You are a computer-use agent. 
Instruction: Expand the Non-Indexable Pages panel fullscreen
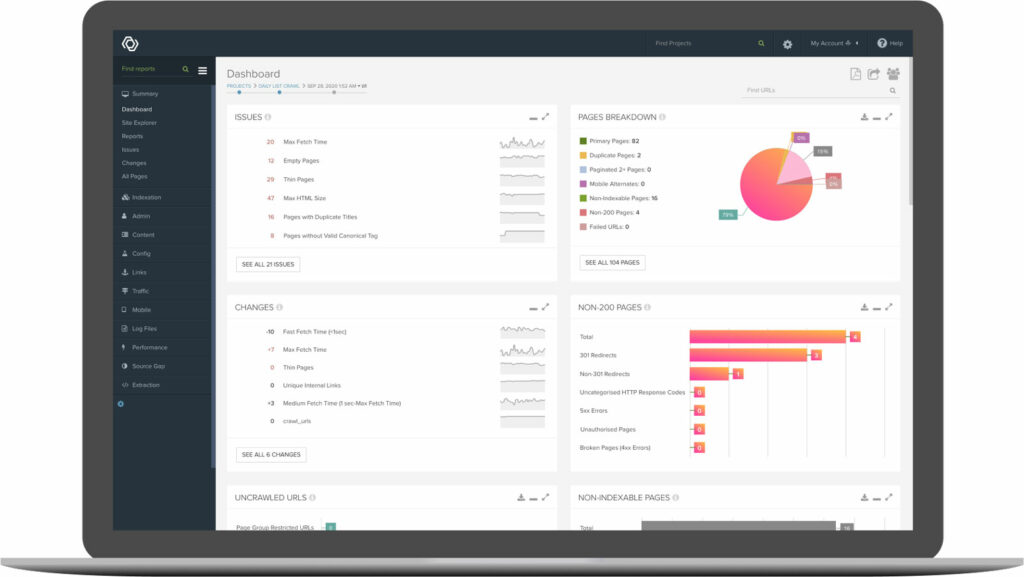889,497
